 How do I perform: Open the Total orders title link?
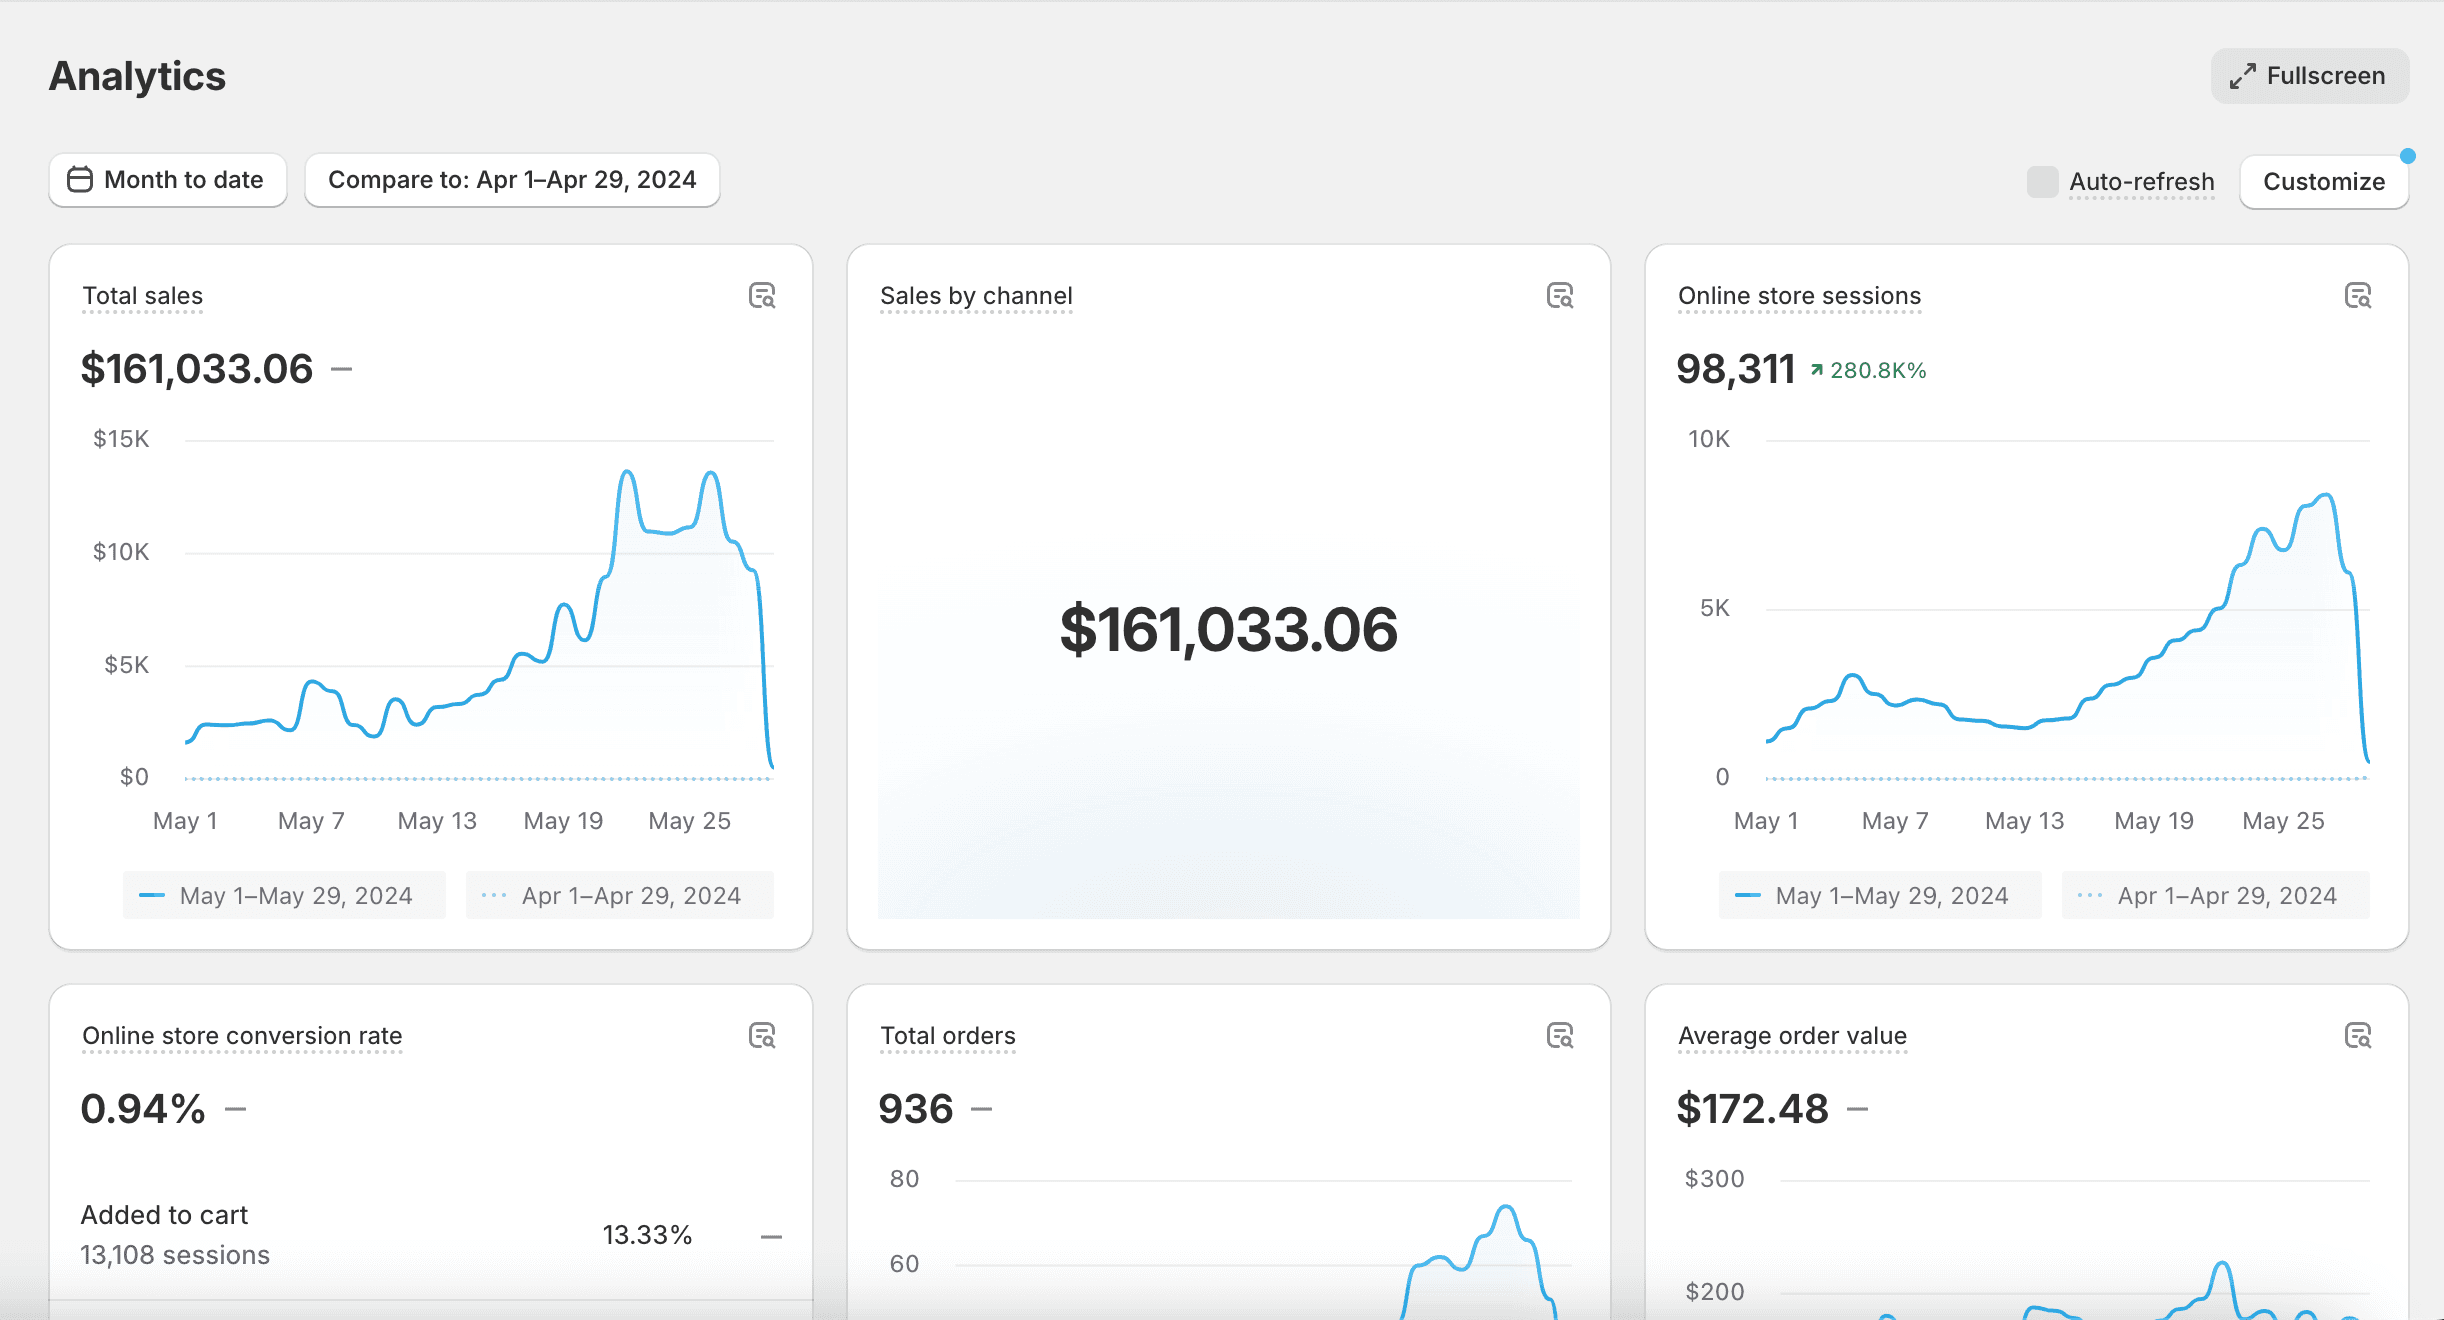click(948, 1036)
